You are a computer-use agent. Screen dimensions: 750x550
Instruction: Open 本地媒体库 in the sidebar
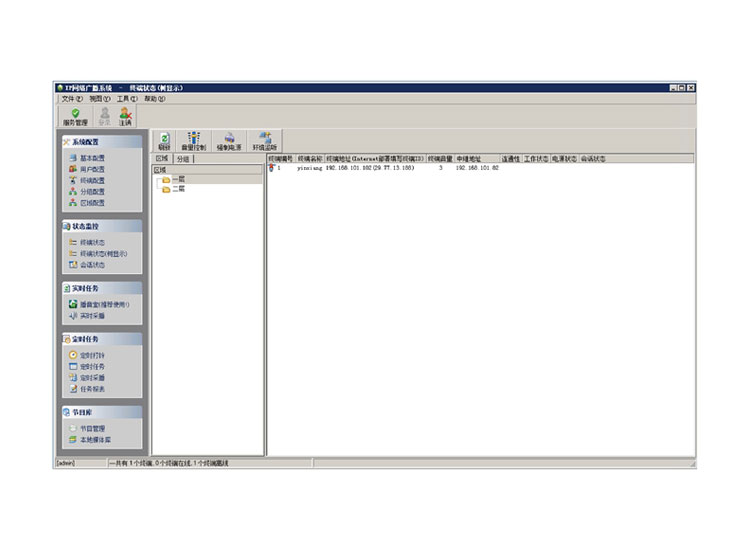pyautogui.click(x=95, y=439)
